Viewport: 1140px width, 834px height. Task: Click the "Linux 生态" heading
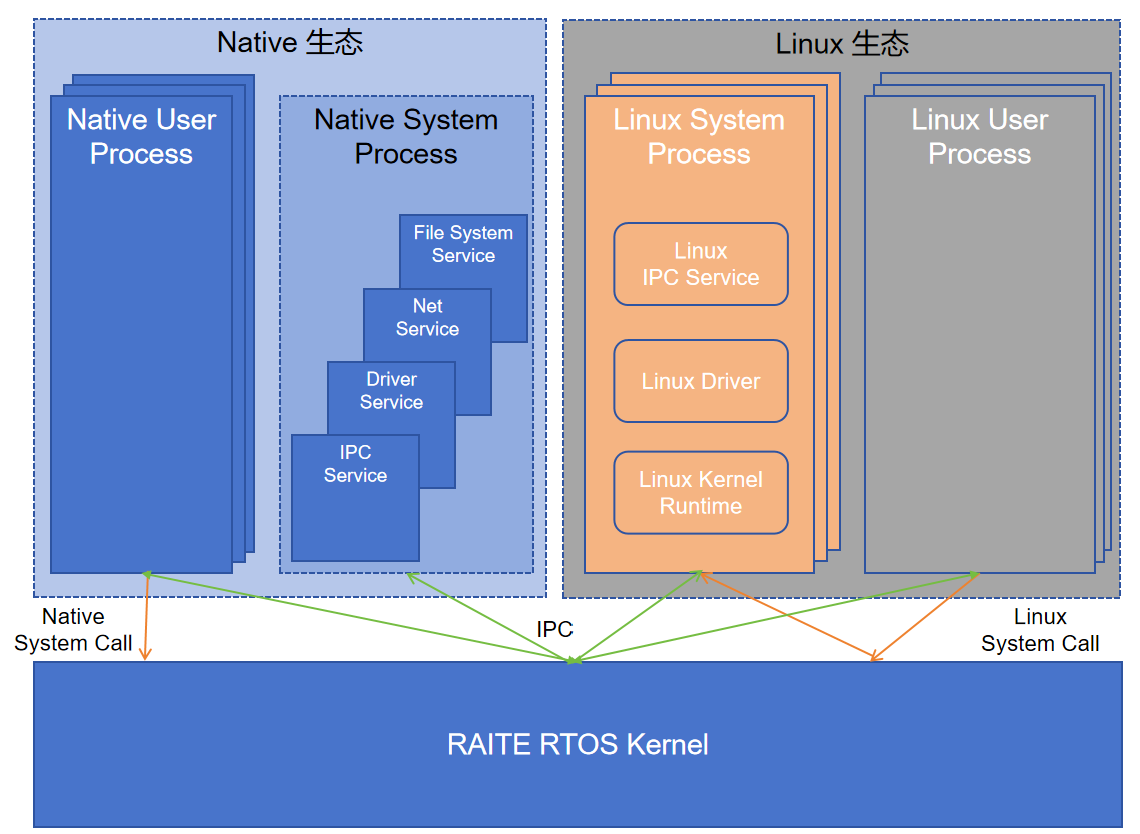[x=842, y=44]
